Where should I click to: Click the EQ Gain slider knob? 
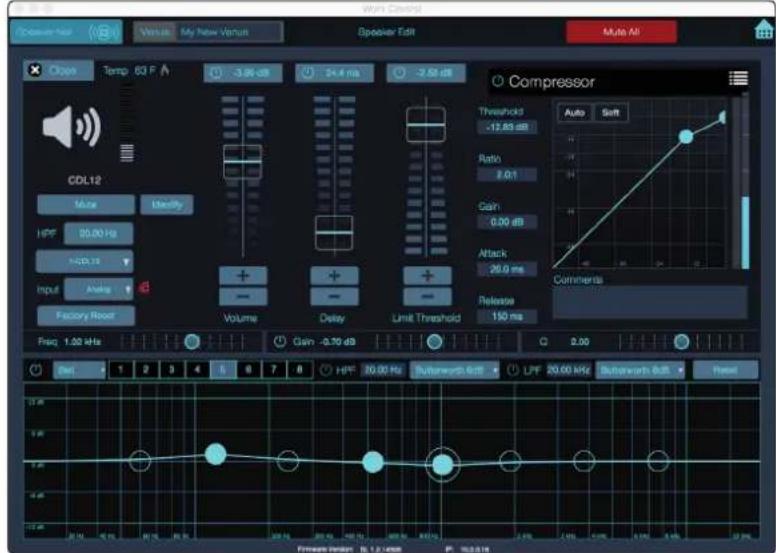click(435, 342)
